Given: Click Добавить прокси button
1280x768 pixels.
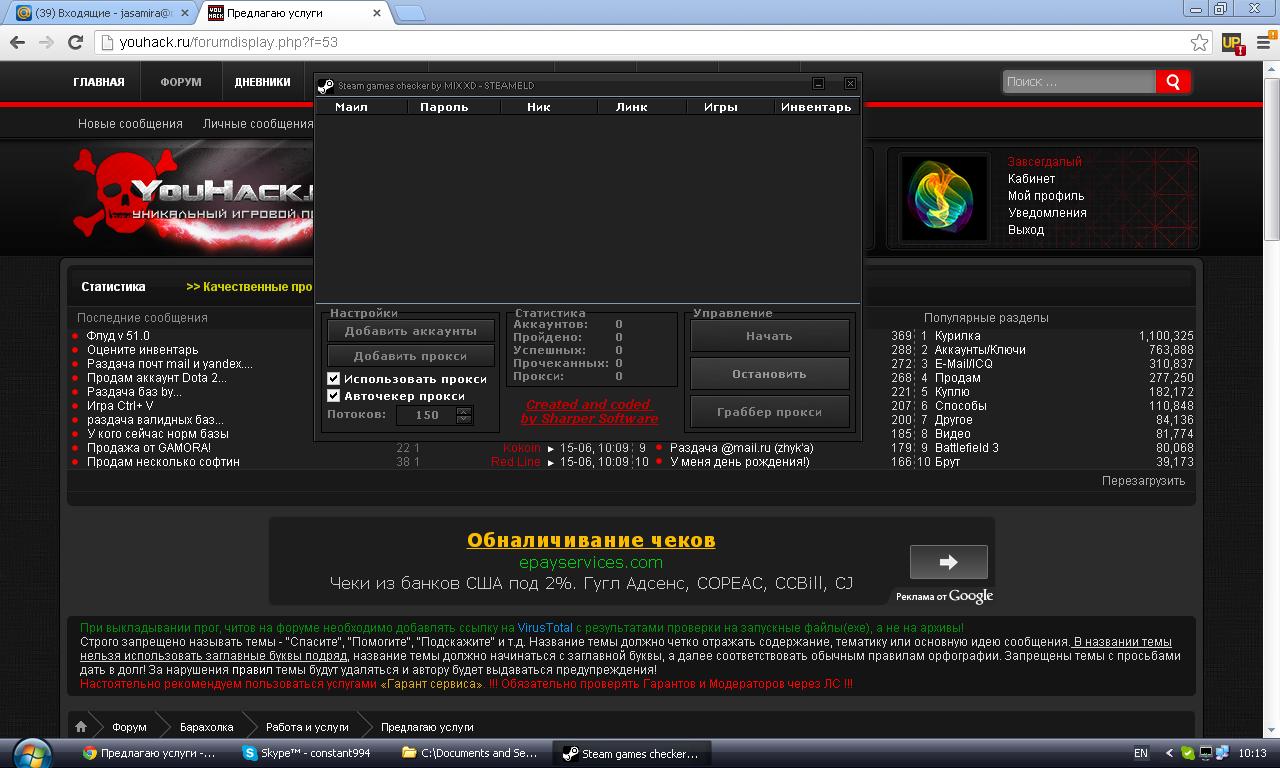Looking at the screenshot, I should 411,356.
